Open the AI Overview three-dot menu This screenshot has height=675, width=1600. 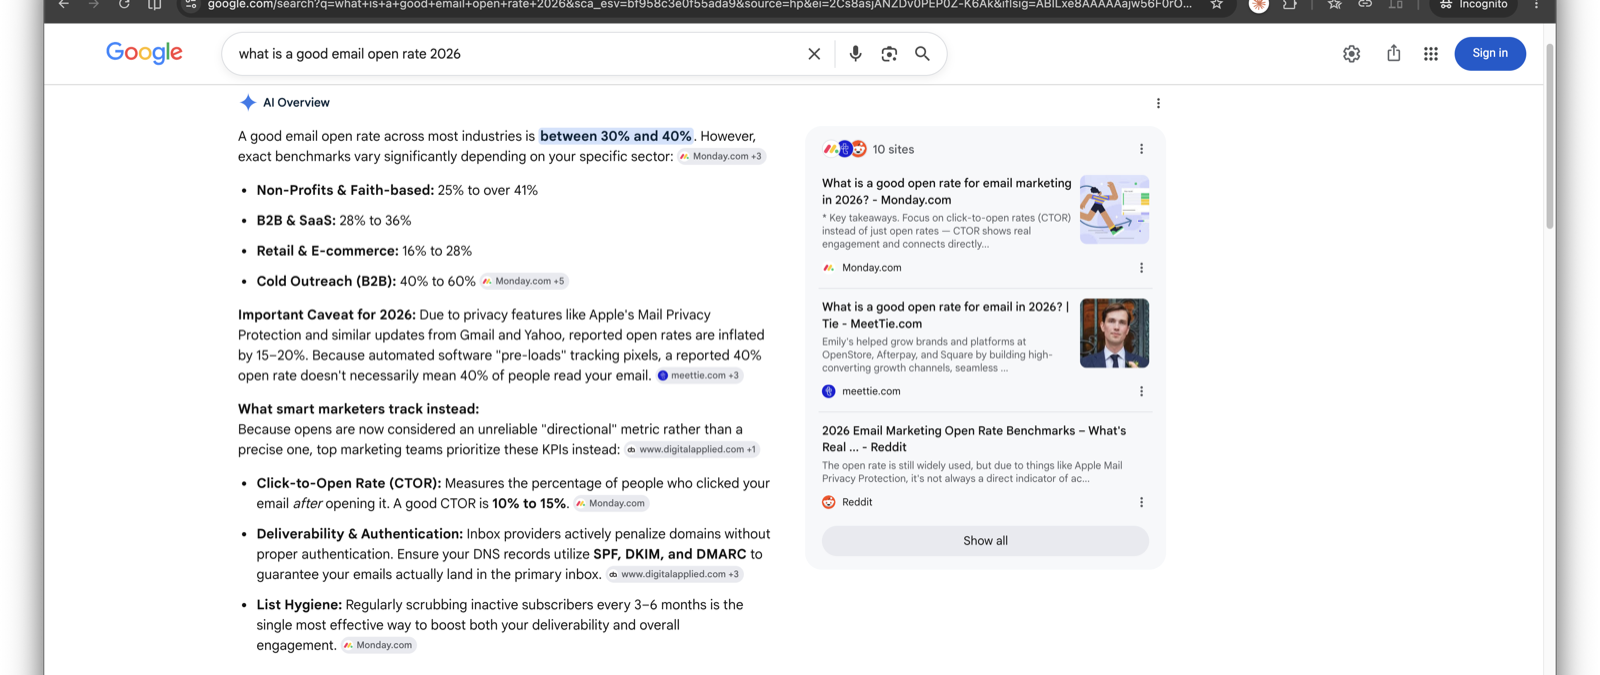(x=1158, y=103)
